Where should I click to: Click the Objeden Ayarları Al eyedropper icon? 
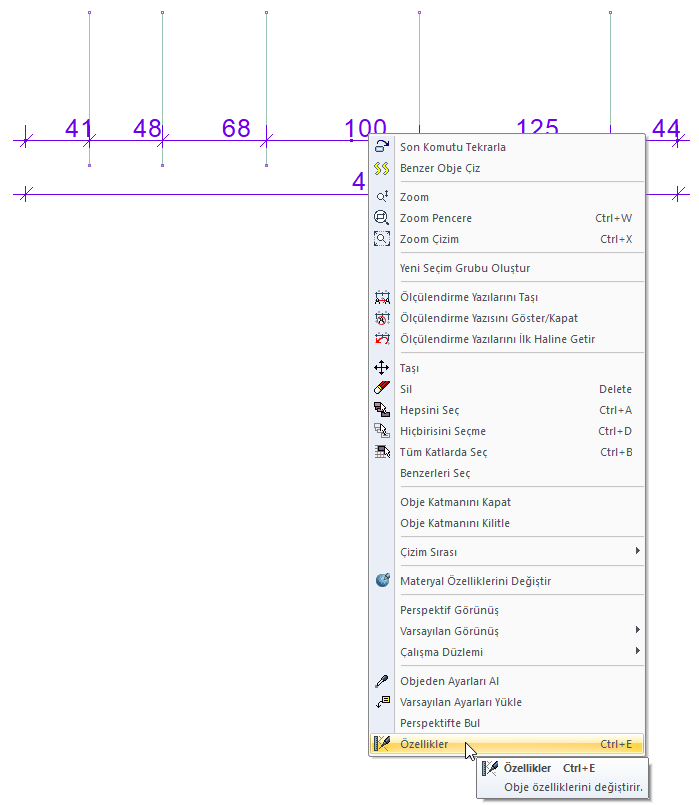[382, 681]
